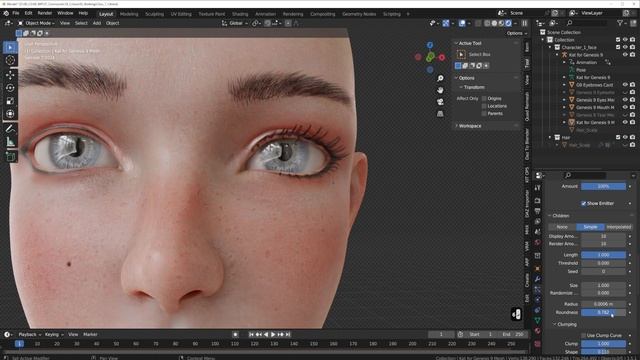
Task: Select the Annotate tool
Action: coord(10,129)
